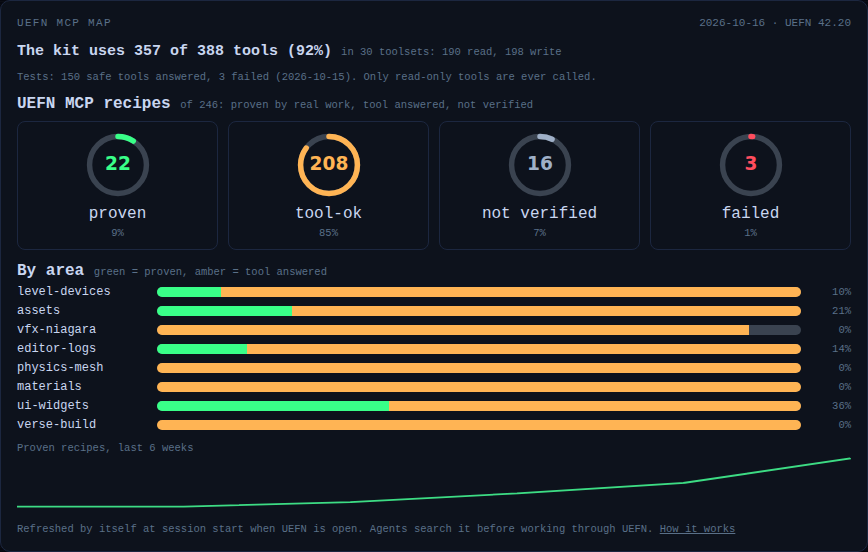The width and height of the screenshot is (868, 552).
Task: Click the green ring showing 22
Action: coord(117,164)
